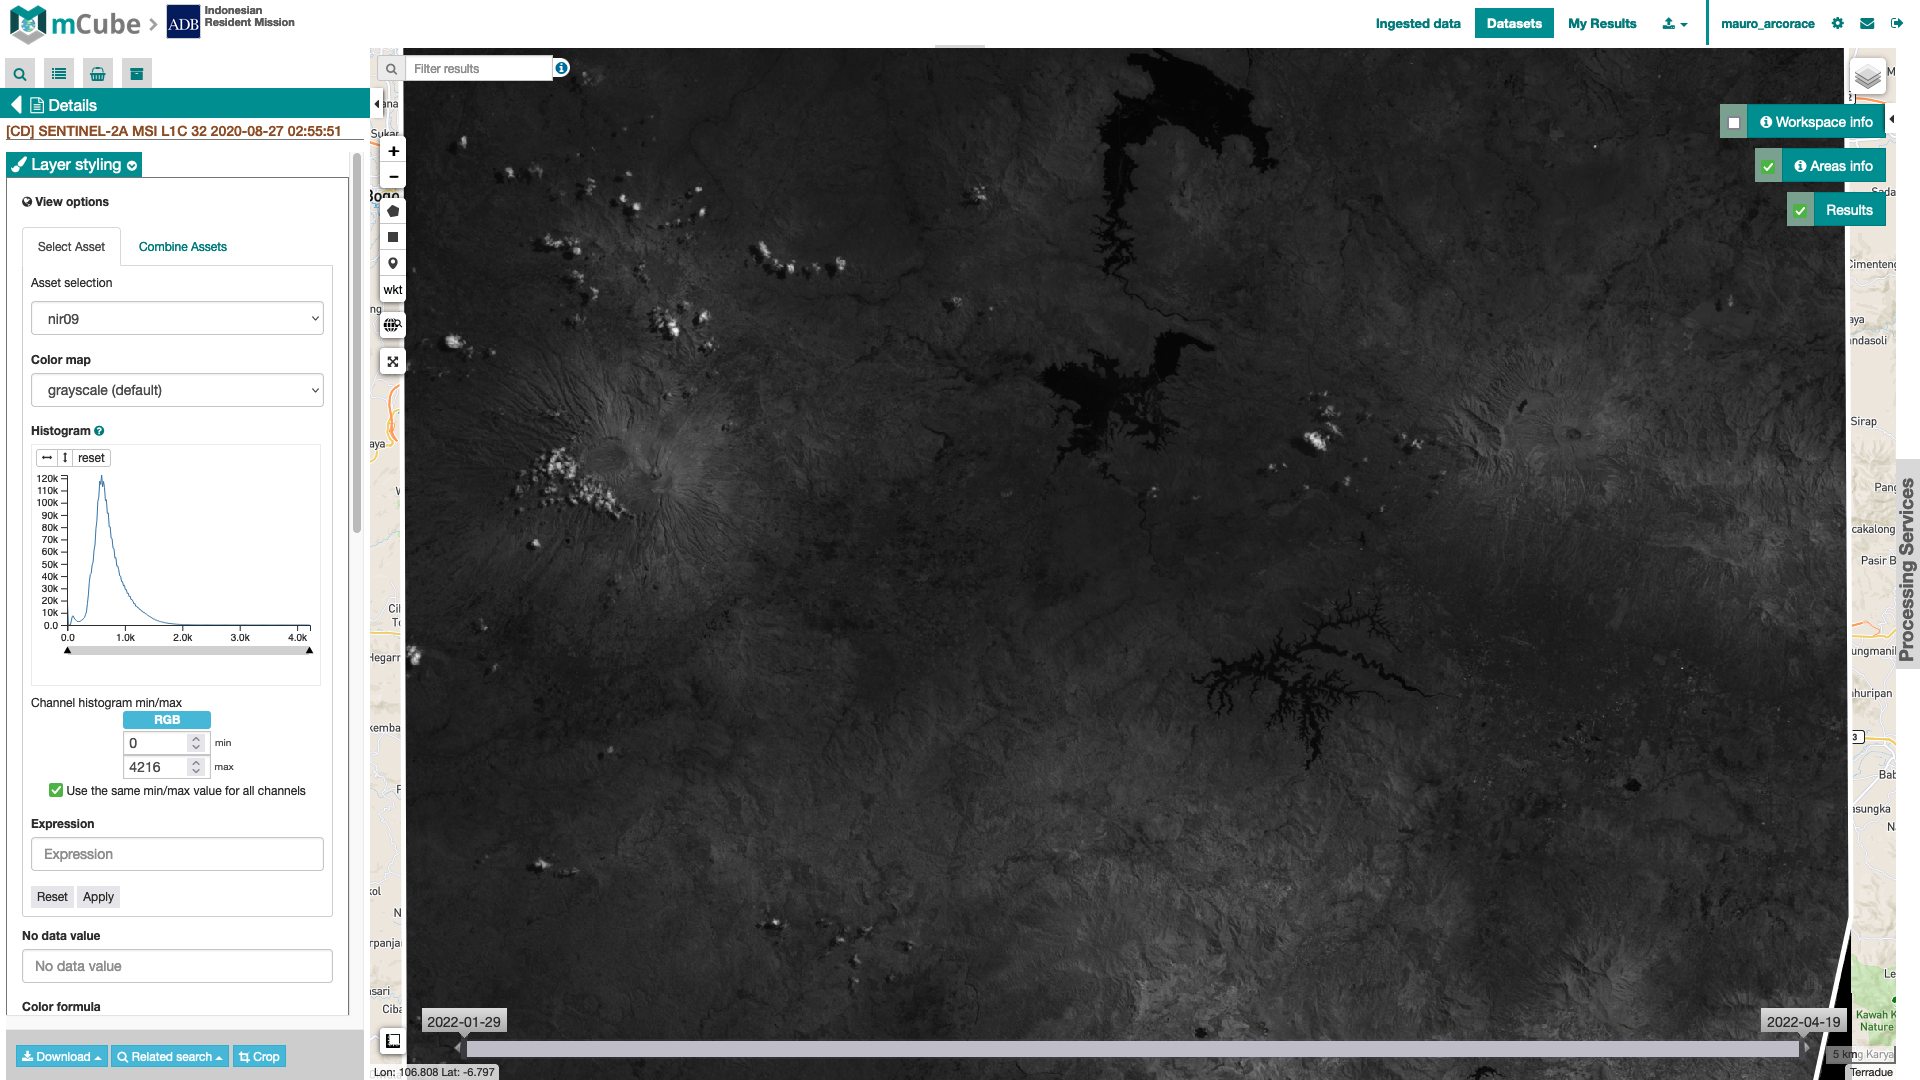Click the Apply button in Layer styling

click(x=97, y=896)
